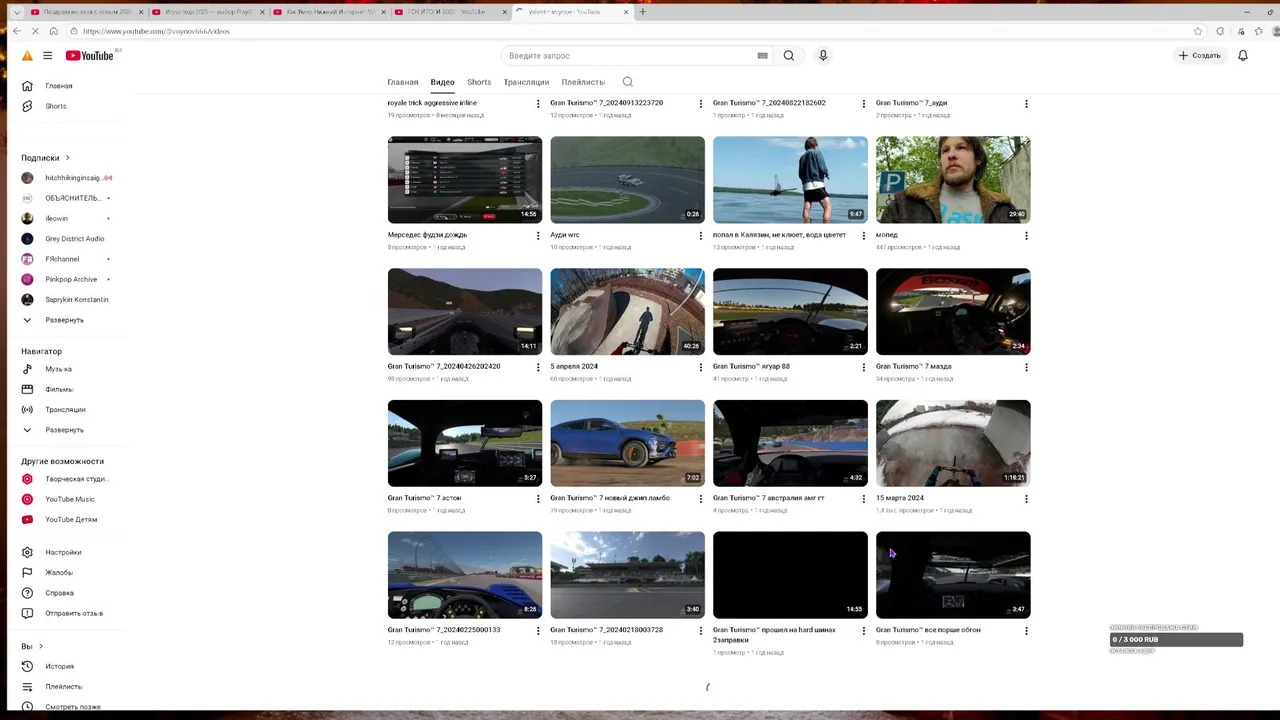Play the мопед video thumbnail

click(953, 180)
